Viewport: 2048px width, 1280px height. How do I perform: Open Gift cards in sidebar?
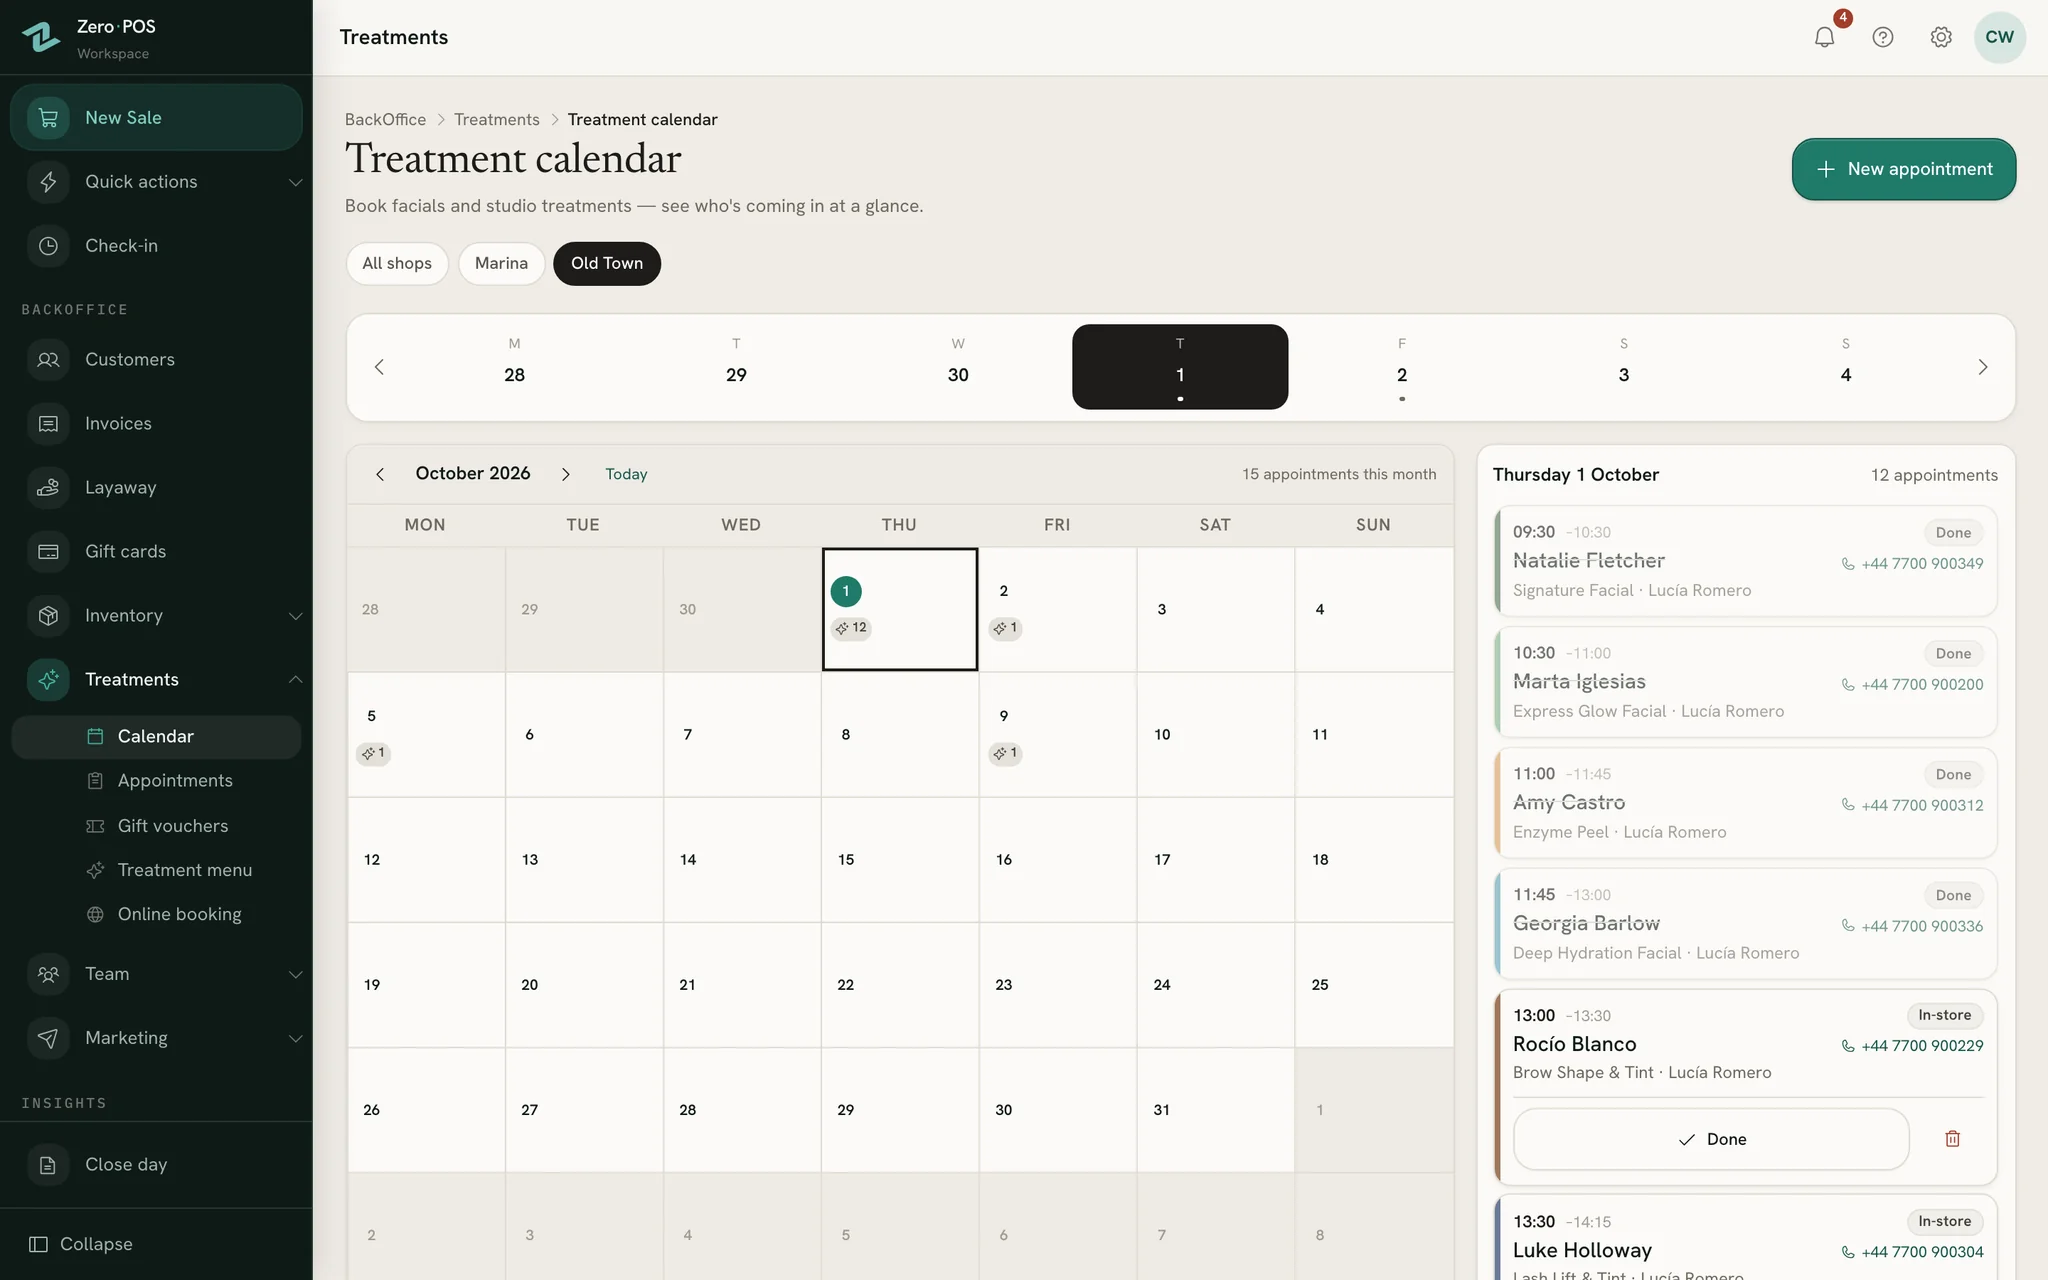point(156,551)
